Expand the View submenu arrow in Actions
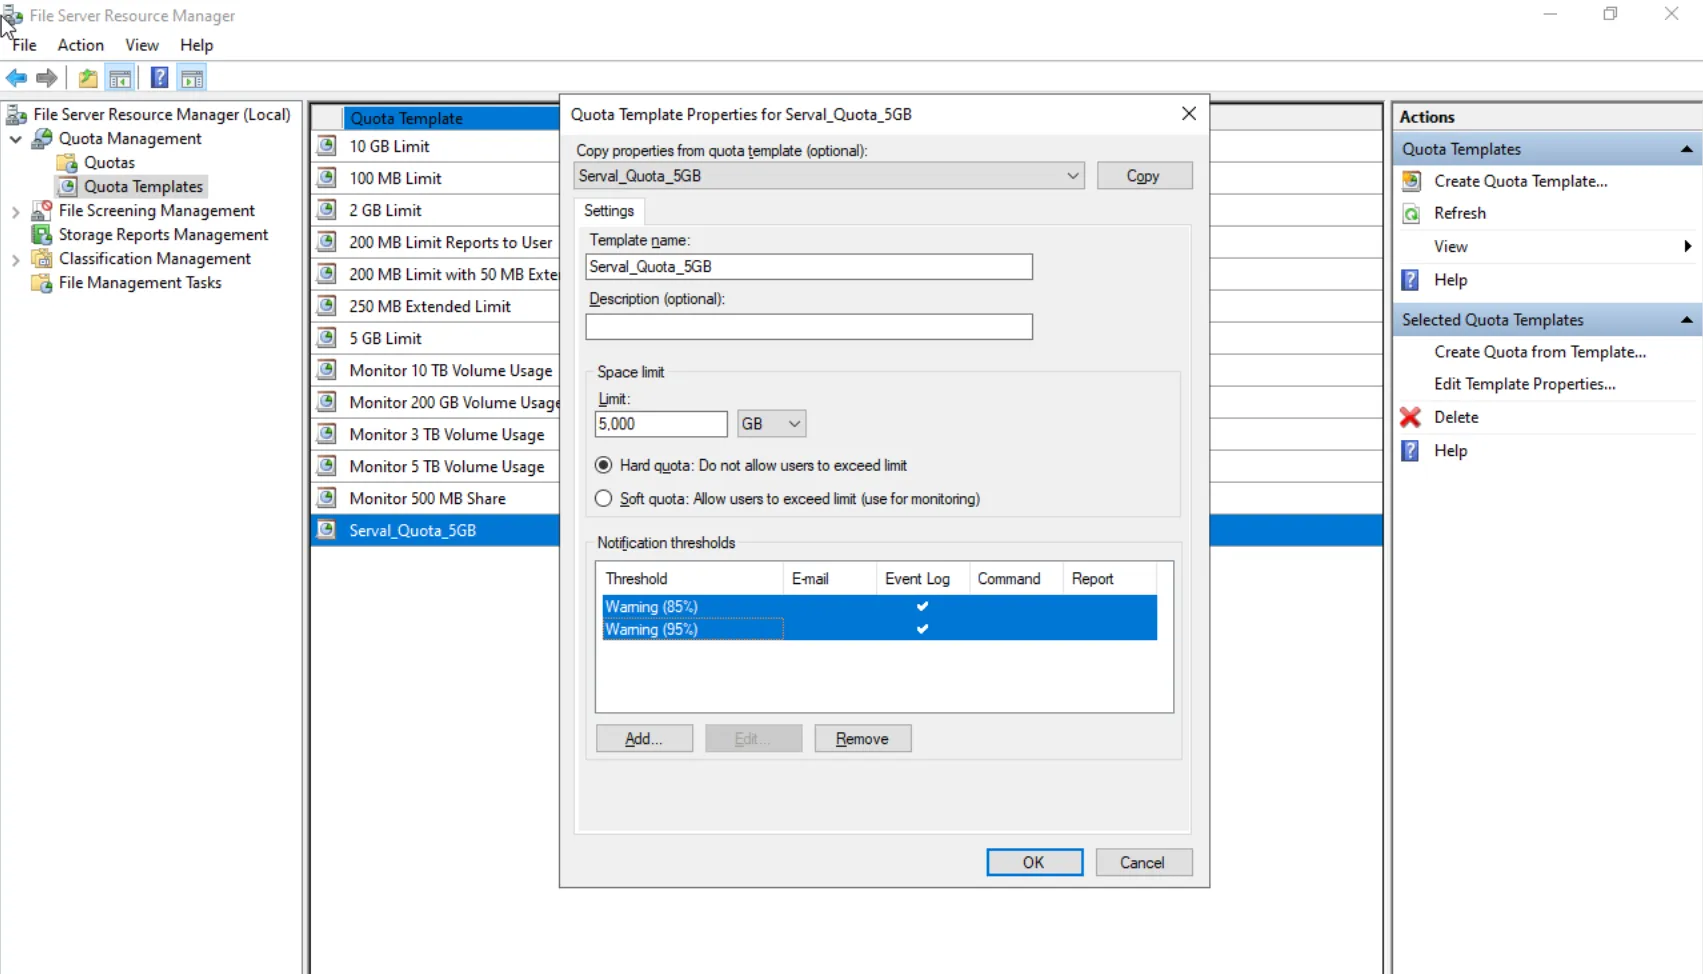This screenshot has height=974, width=1703. click(x=1688, y=246)
